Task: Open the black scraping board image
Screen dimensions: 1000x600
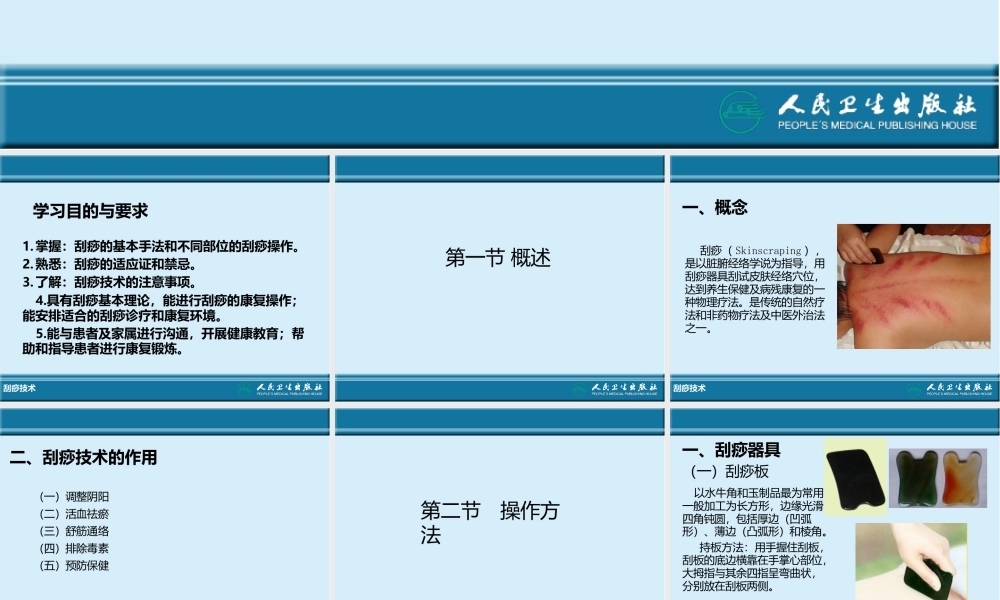Action: click(x=856, y=478)
